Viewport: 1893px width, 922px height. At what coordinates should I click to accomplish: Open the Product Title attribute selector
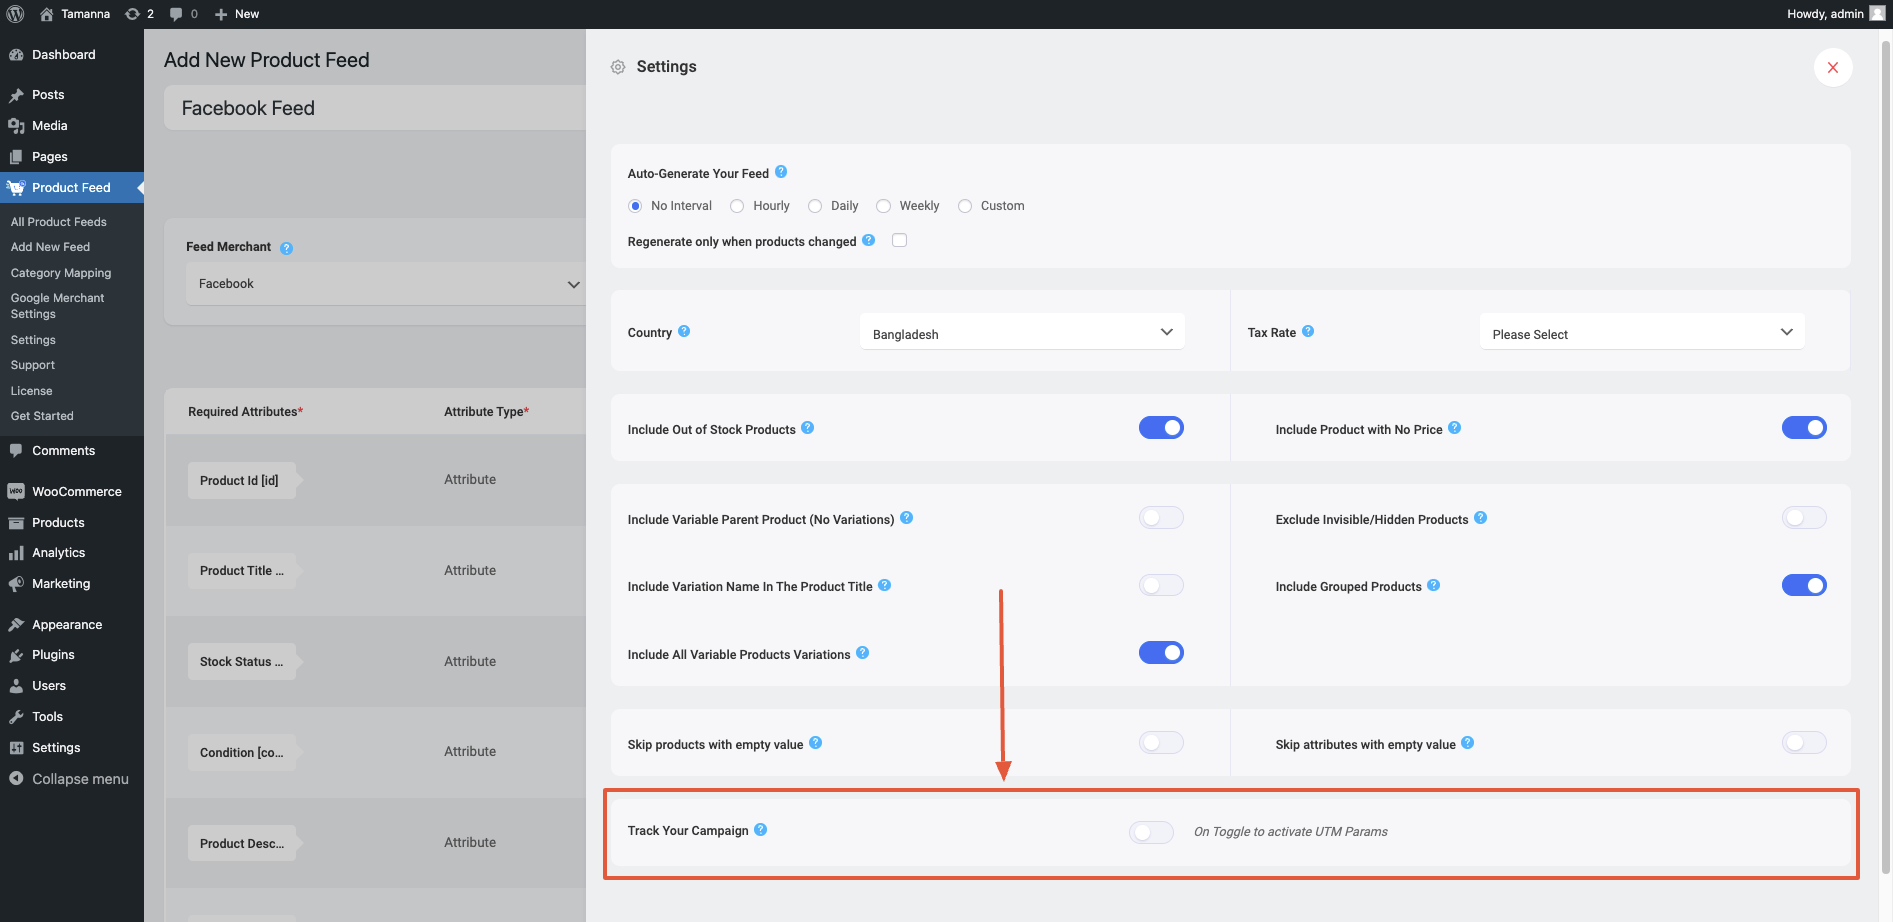(241, 571)
